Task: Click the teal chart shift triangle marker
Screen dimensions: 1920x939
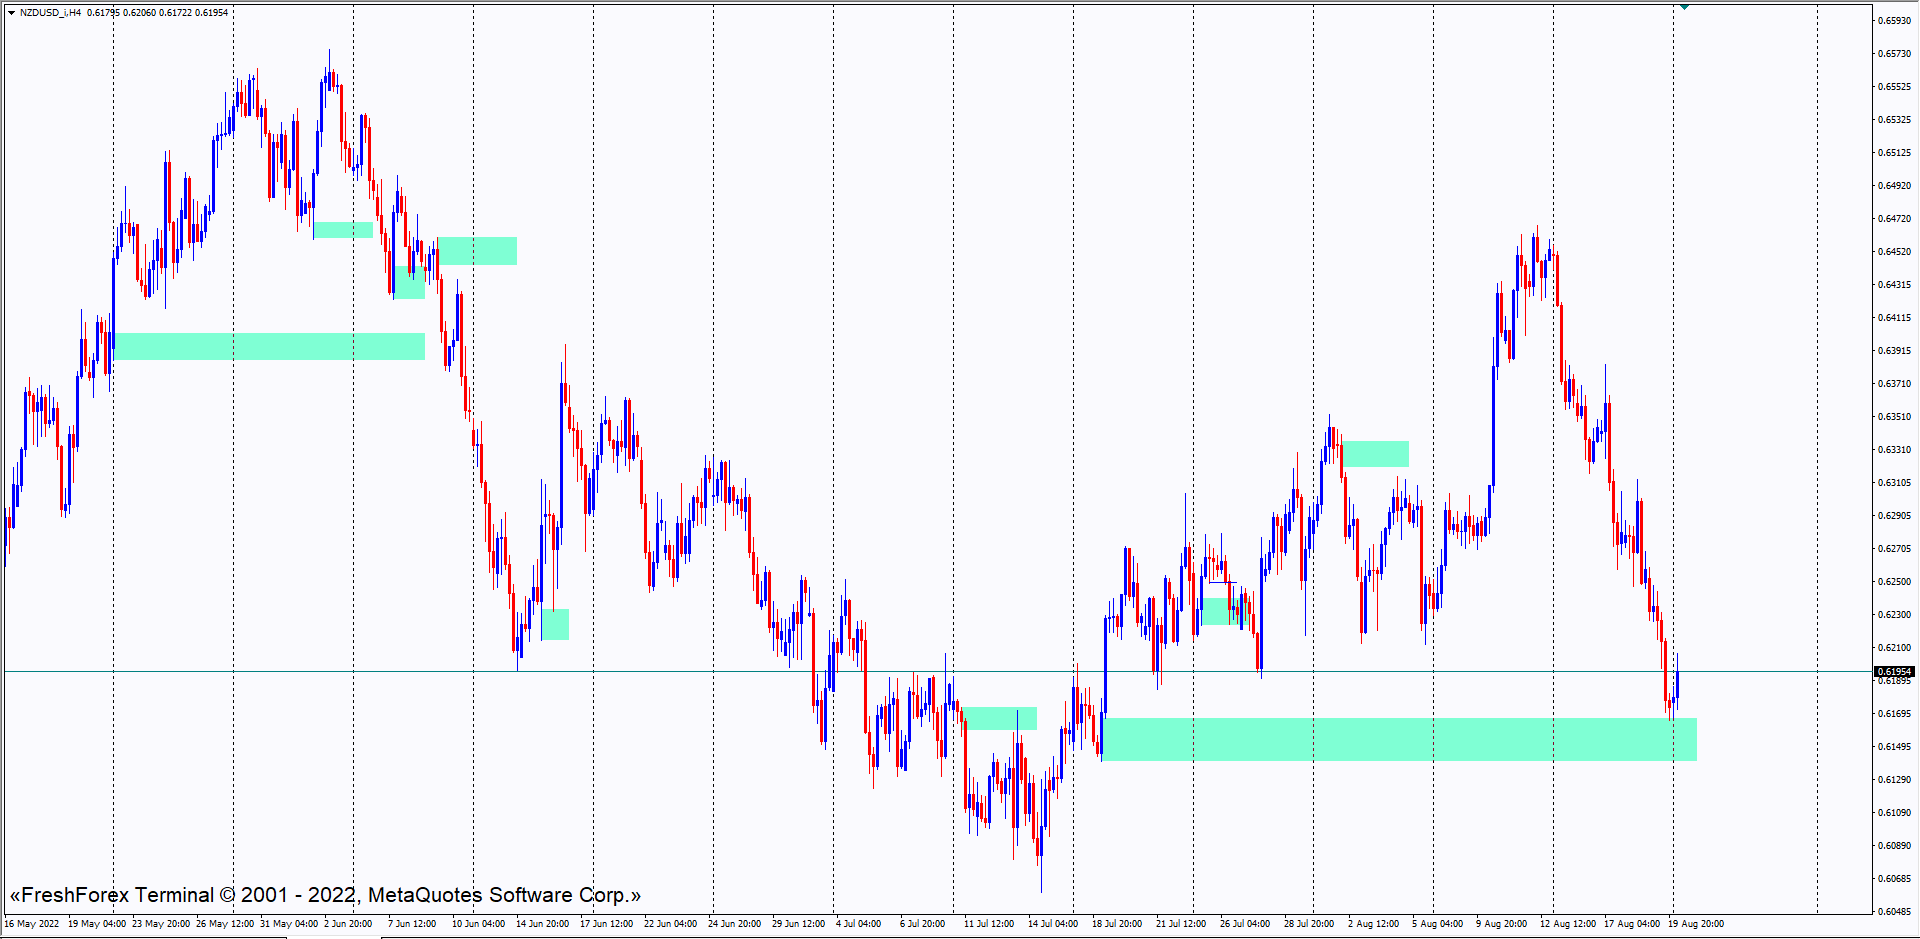Action: [x=1684, y=7]
